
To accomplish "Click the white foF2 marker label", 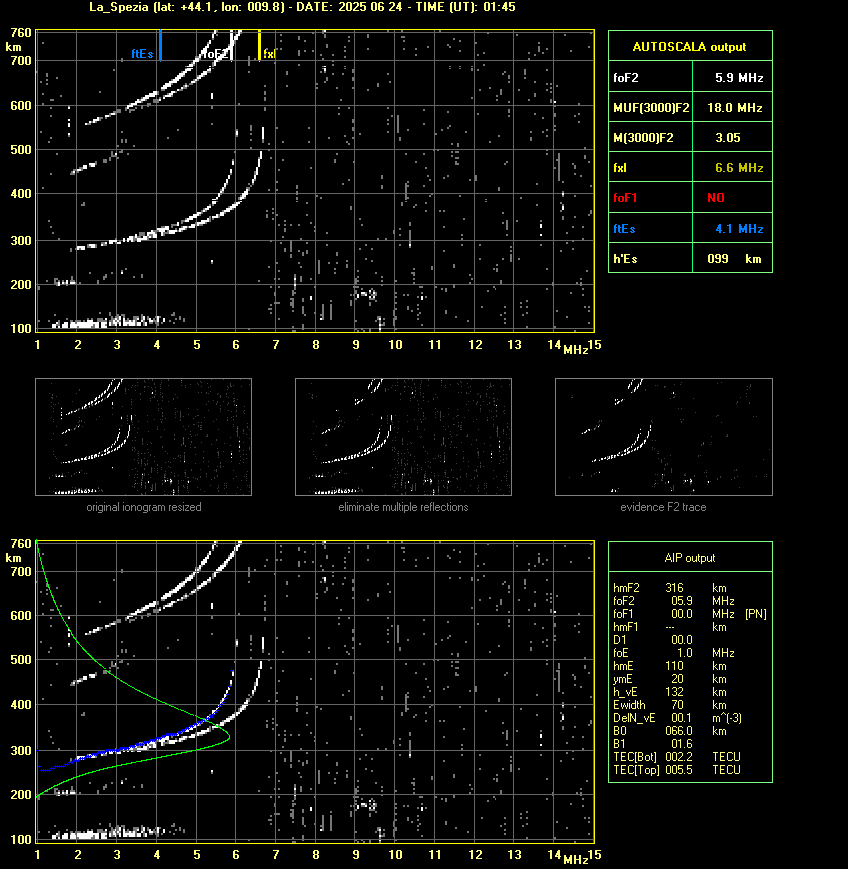I will coord(215,54).
